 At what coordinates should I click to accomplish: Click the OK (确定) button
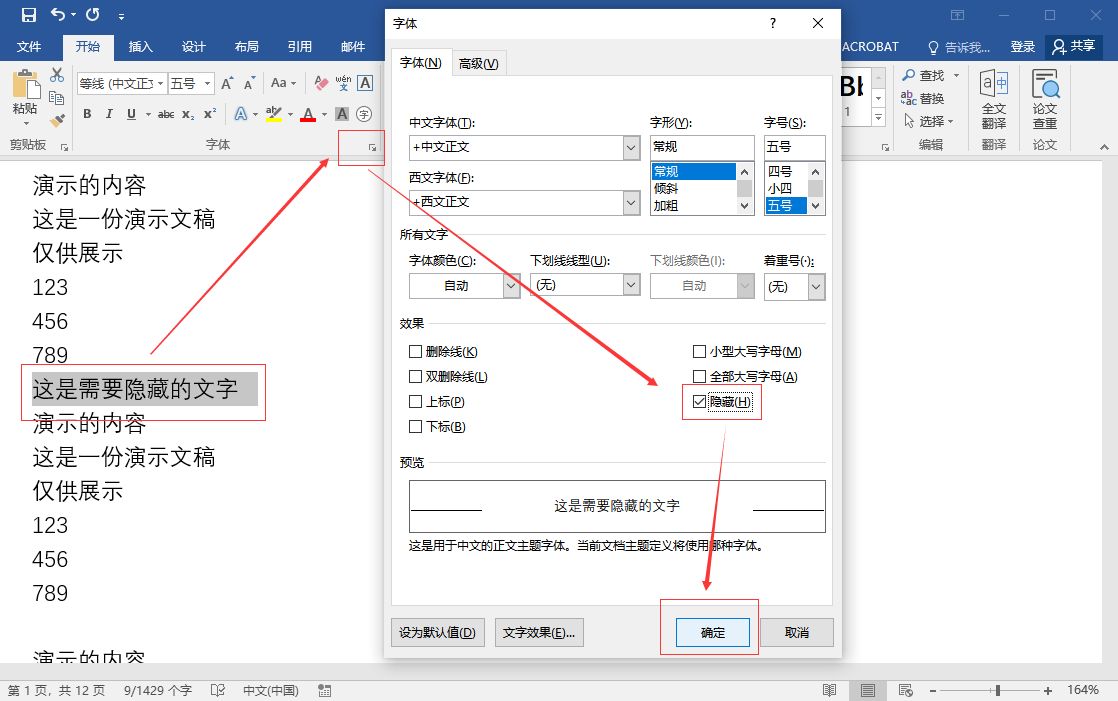pyautogui.click(x=712, y=633)
